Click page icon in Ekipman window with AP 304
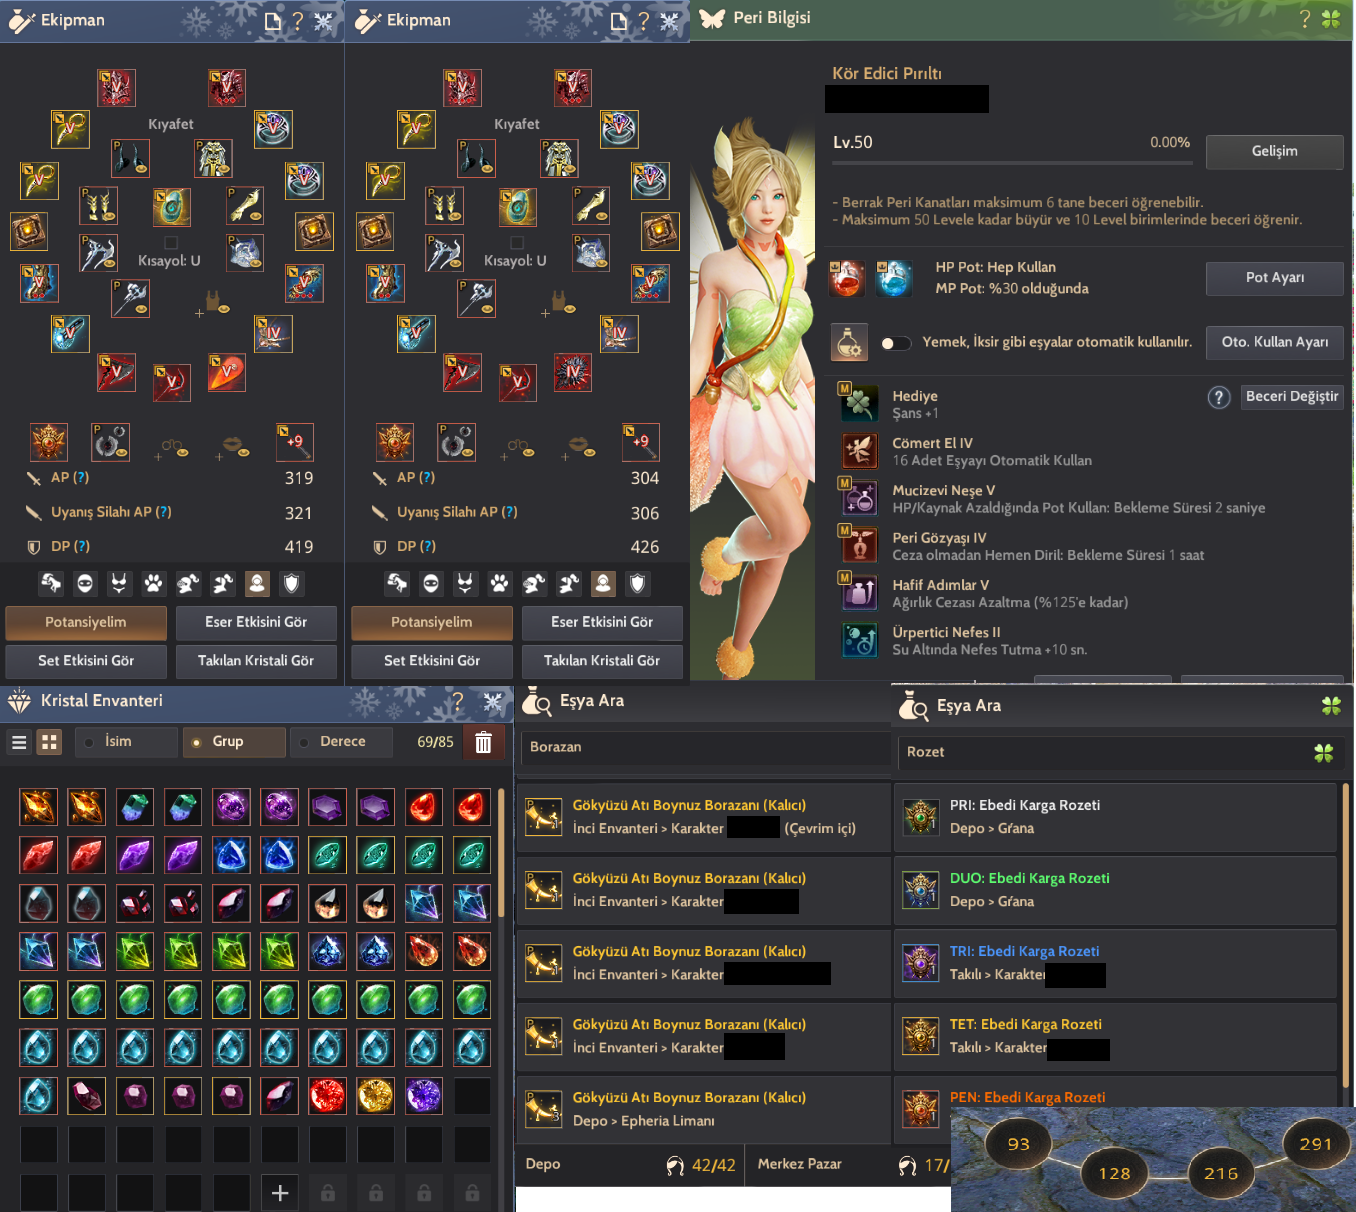 point(619,21)
